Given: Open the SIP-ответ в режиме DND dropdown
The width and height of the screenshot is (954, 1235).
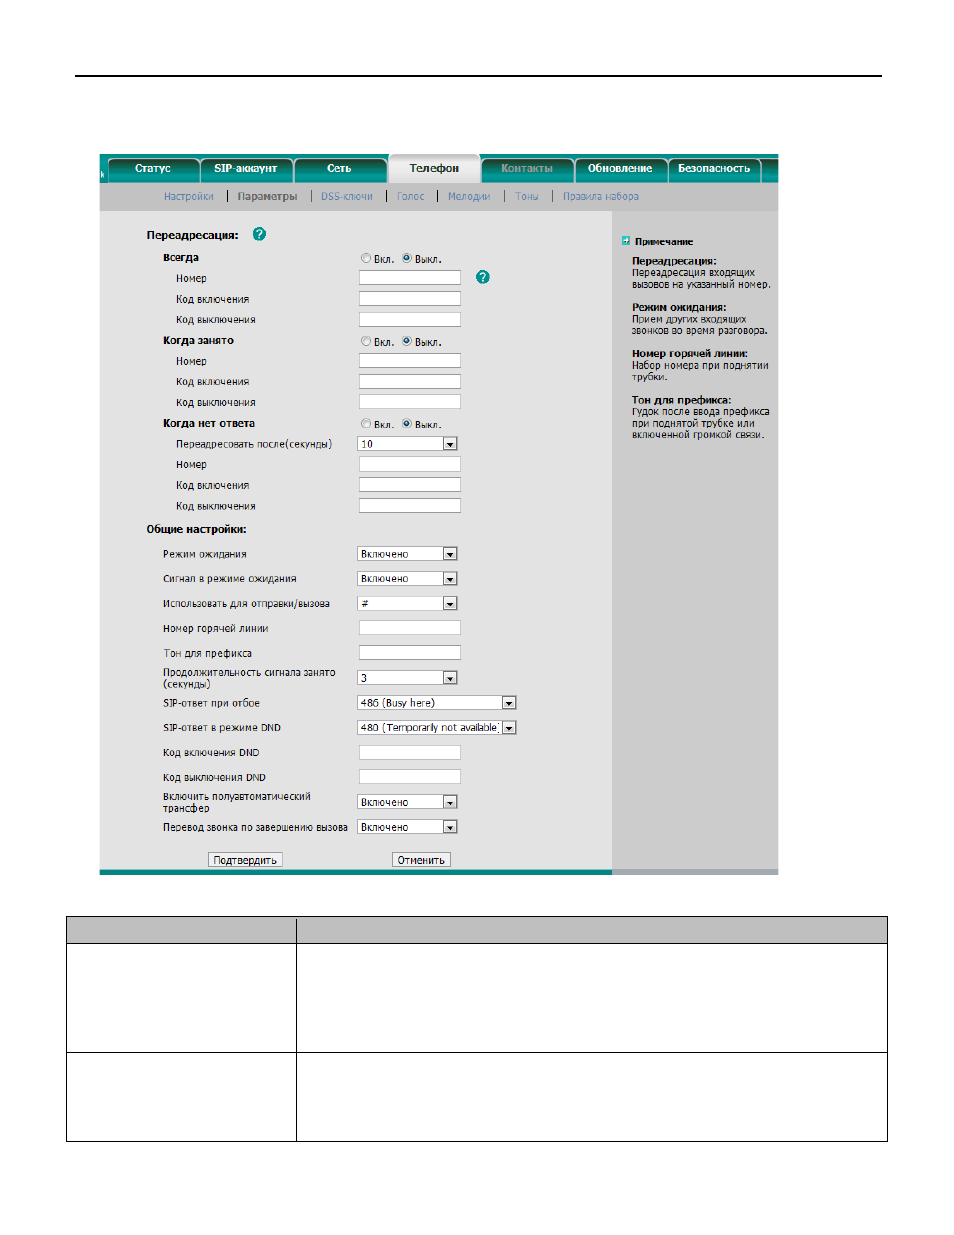Looking at the screenshot, I should click(x=437, y=728).
